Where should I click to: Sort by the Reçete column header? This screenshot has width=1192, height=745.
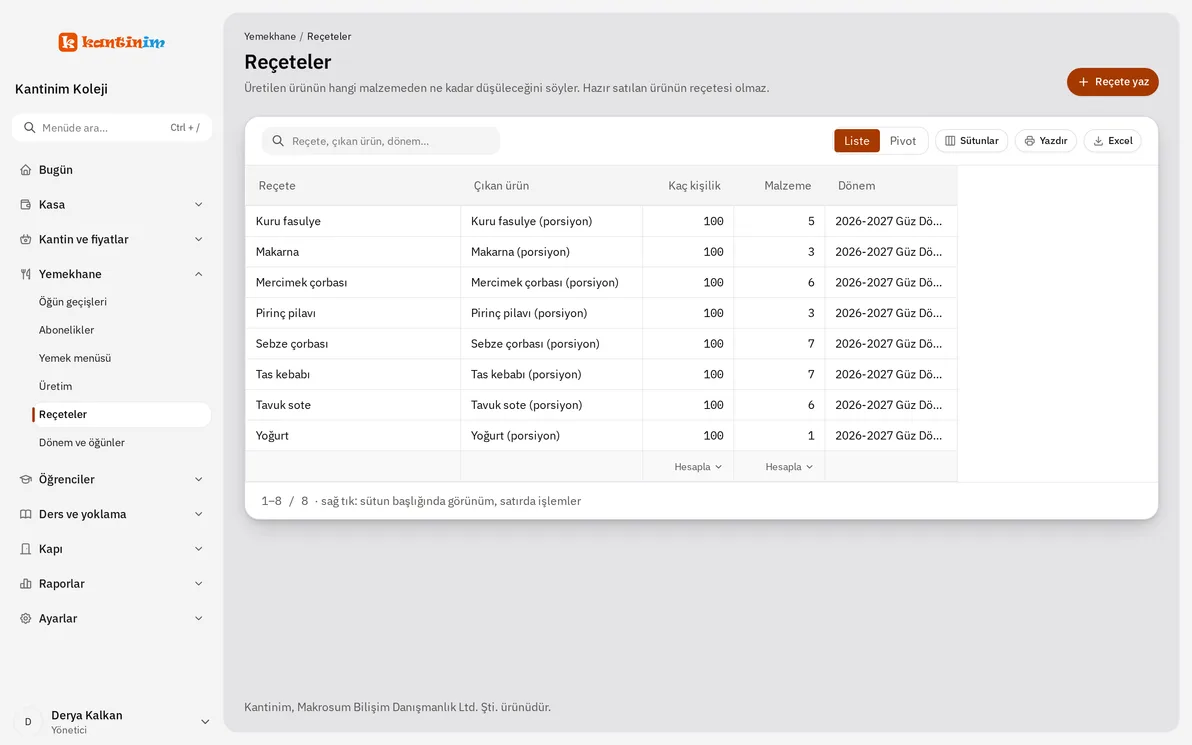click(x=353, y=185)
